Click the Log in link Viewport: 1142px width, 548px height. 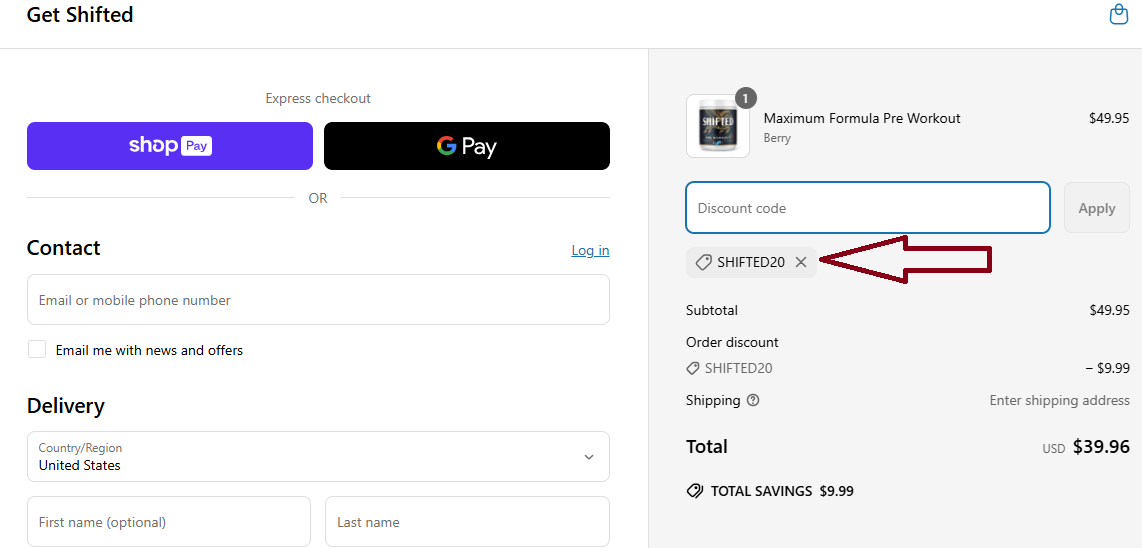point(591,250)
